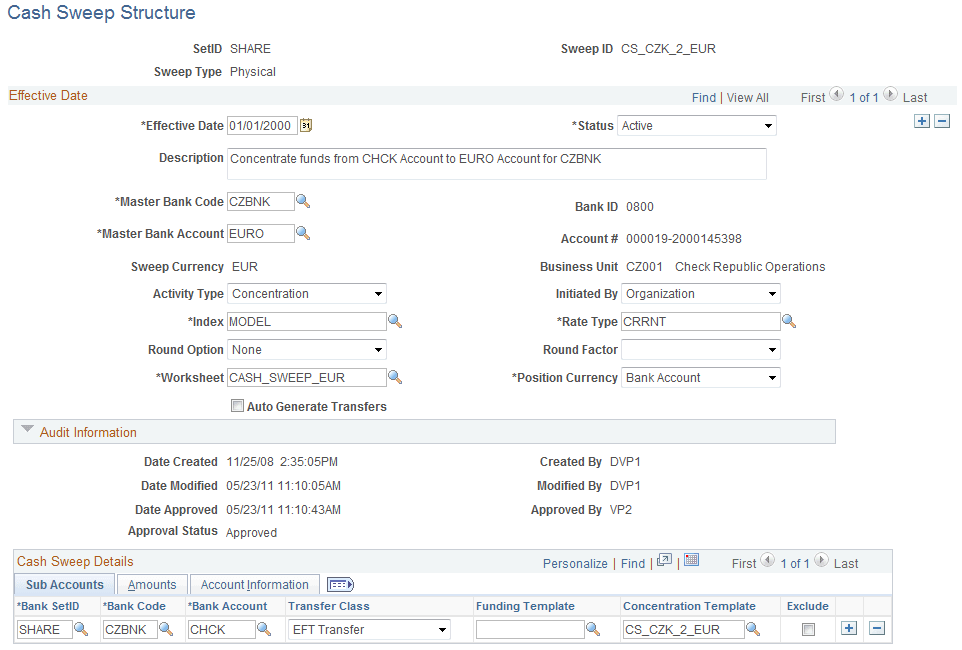Change the Status dropdown from Active
The image size is (962, 650).
point(770,125)
